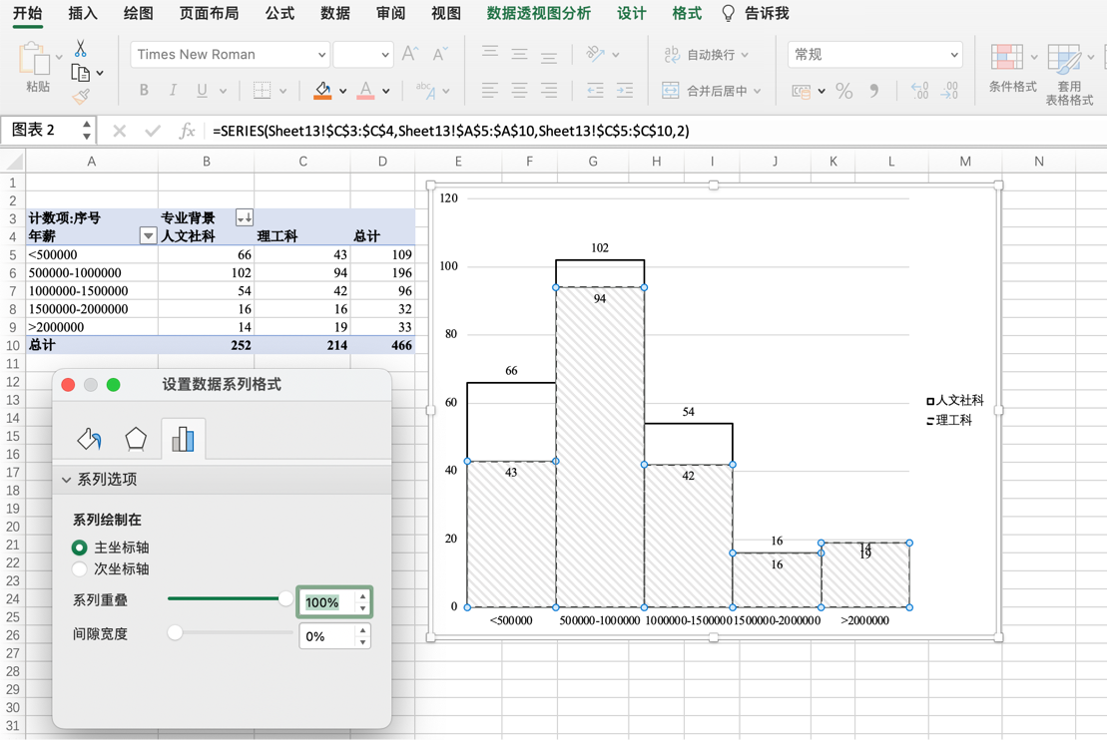Image resolution: width=1112 pixels, height=742 pixels.
Task: Click the Conditional Formatting (条件格式) icon
Action: [1012, 67]
